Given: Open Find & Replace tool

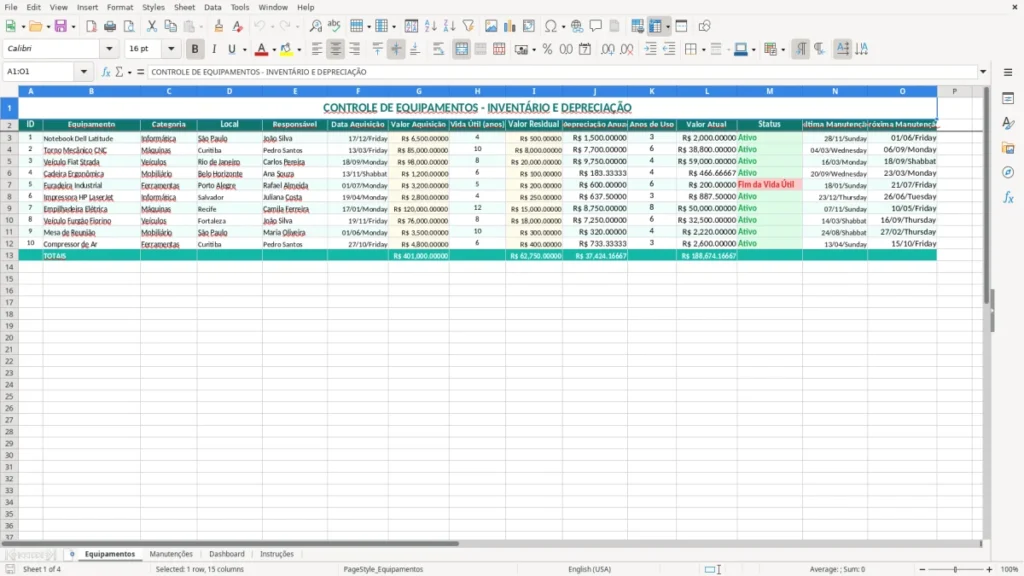Looking at the screenshot, I should click(x=315, y=26).
